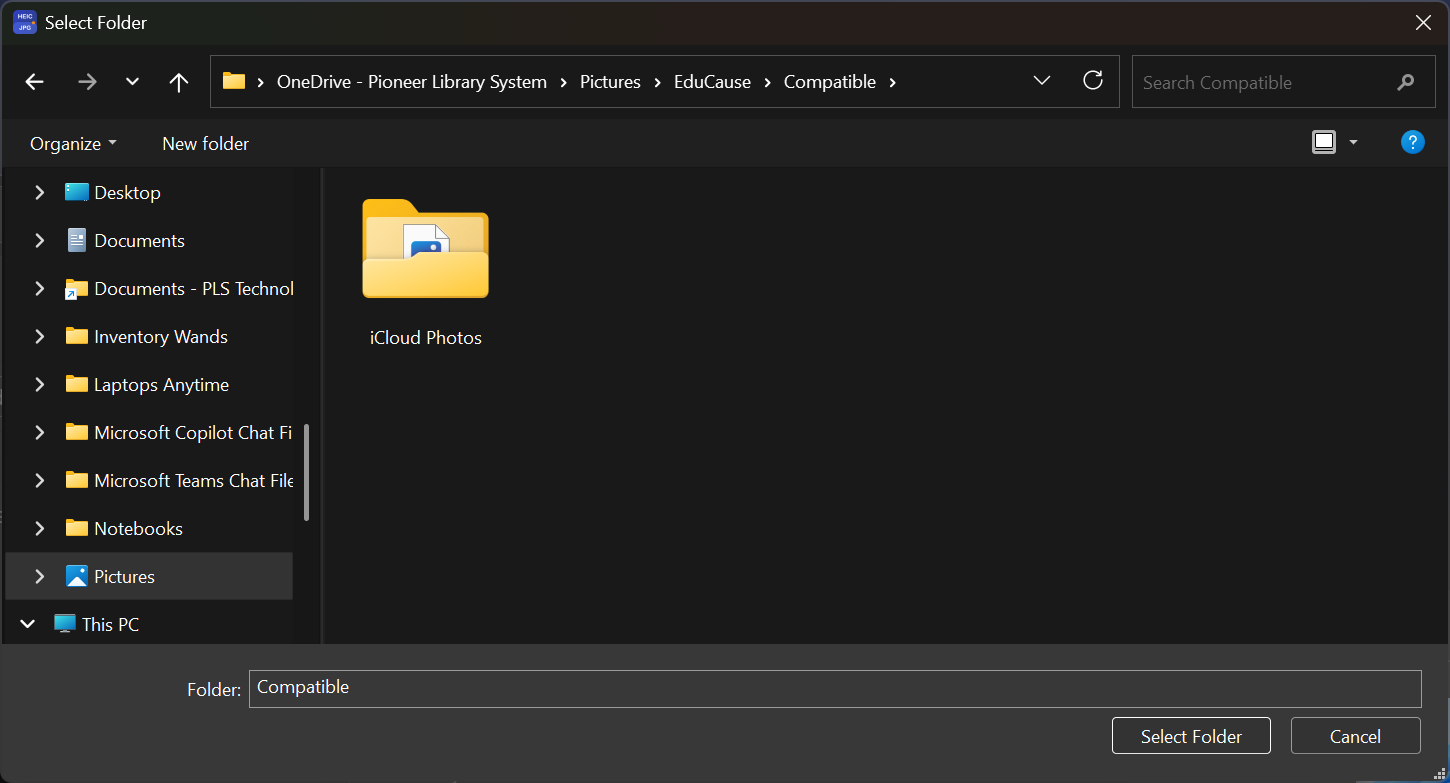
Task: Open the view options dropdown arrow
Action: (x=1353, y=142)
